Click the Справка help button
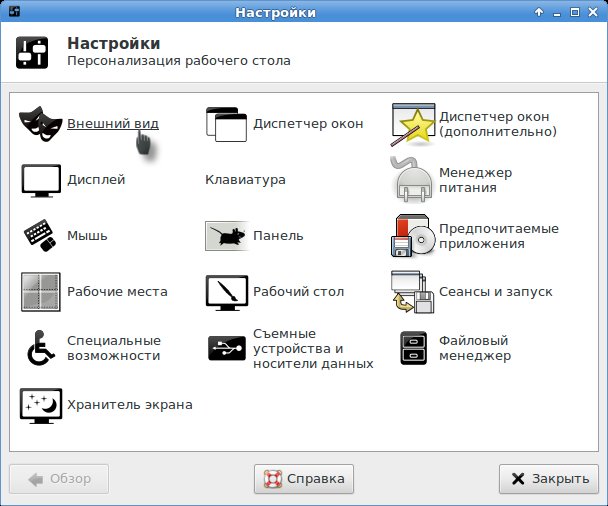This screenshot has width=608, height=506. point(304,479)
